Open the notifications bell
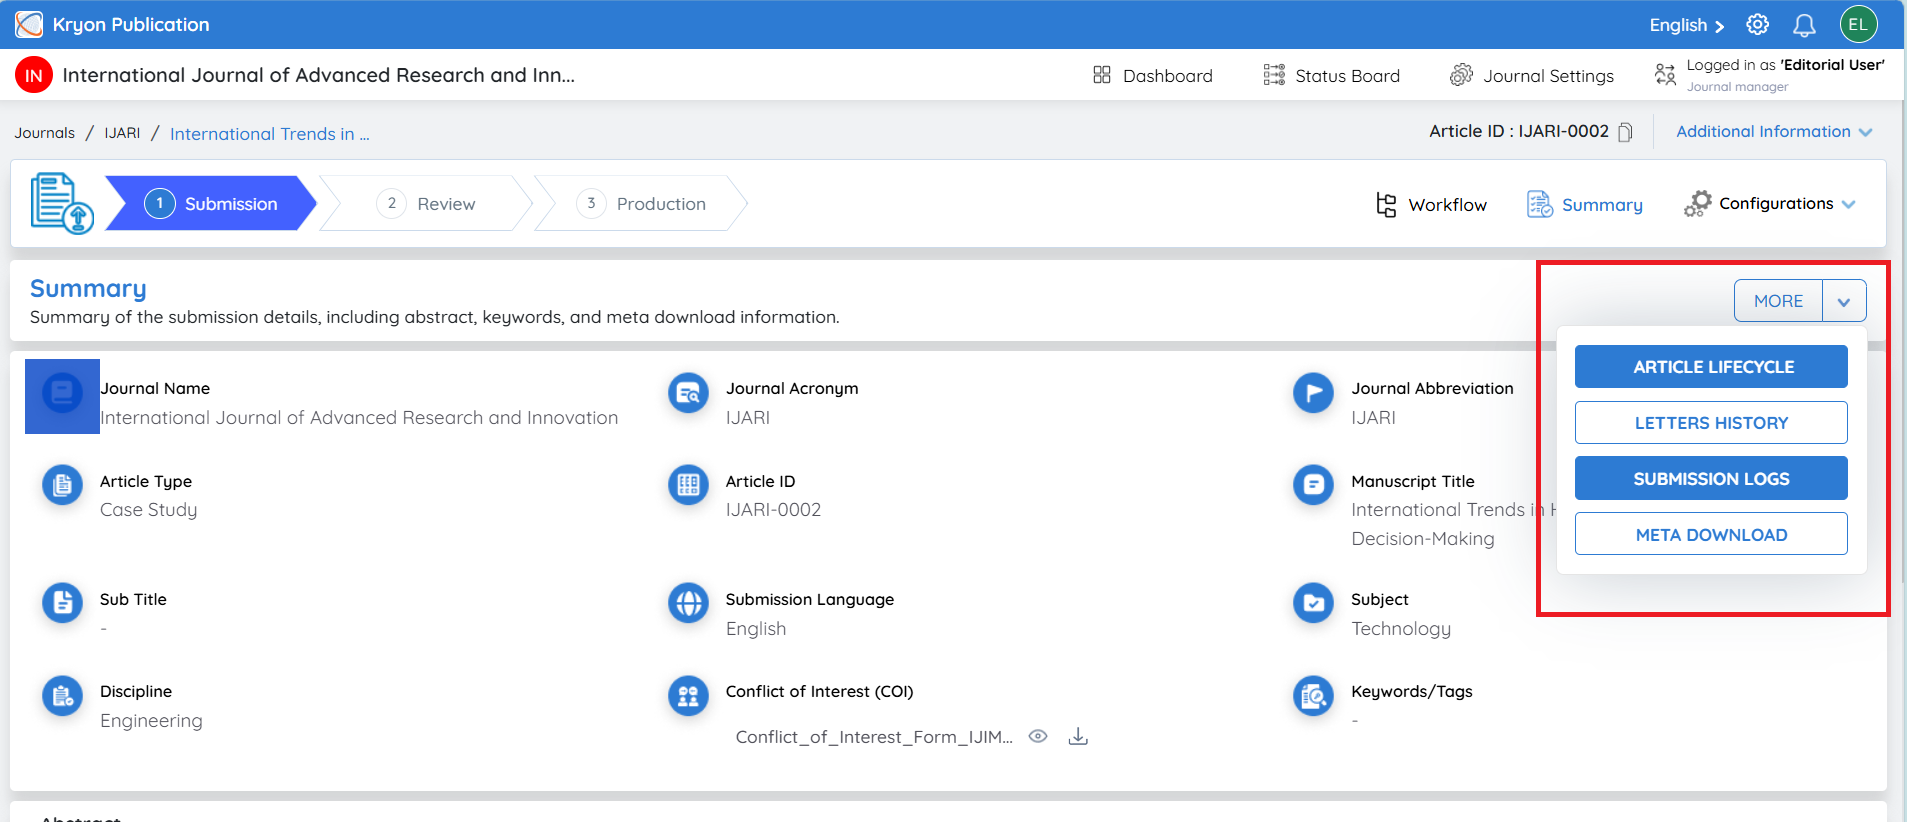The image size is (1907, 822). pyautogui.click(x=1804, y=25)
